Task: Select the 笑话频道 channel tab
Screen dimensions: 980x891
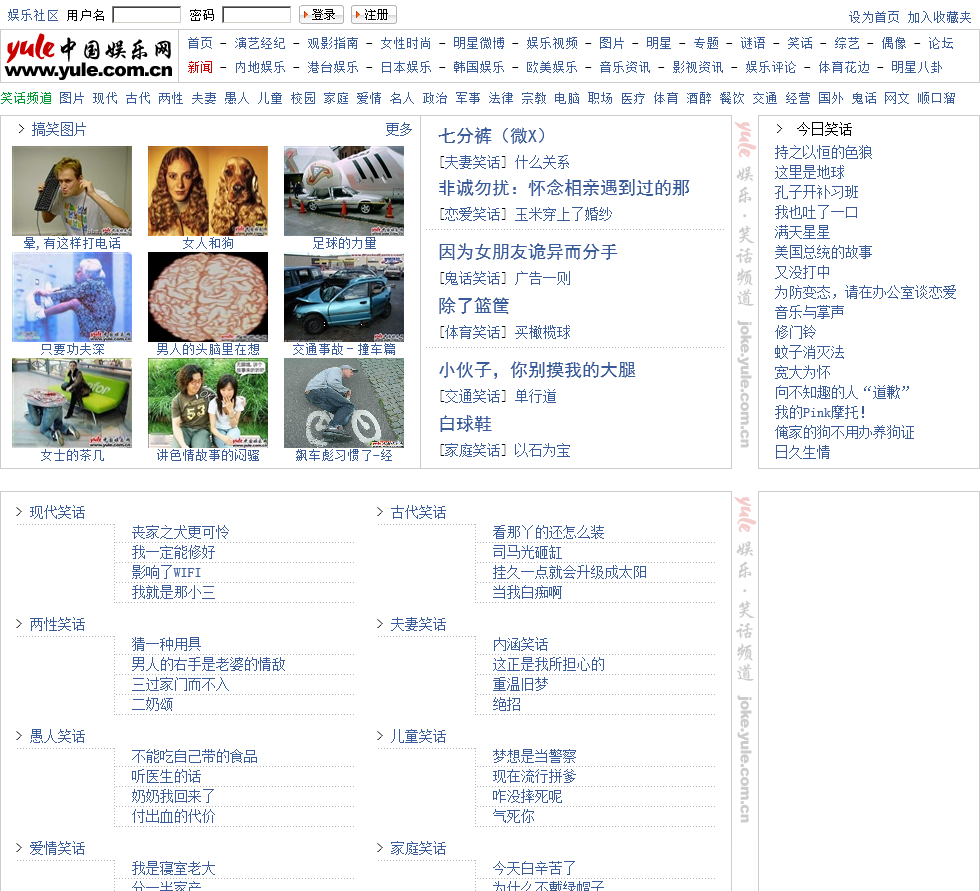Action: (26, 98)
